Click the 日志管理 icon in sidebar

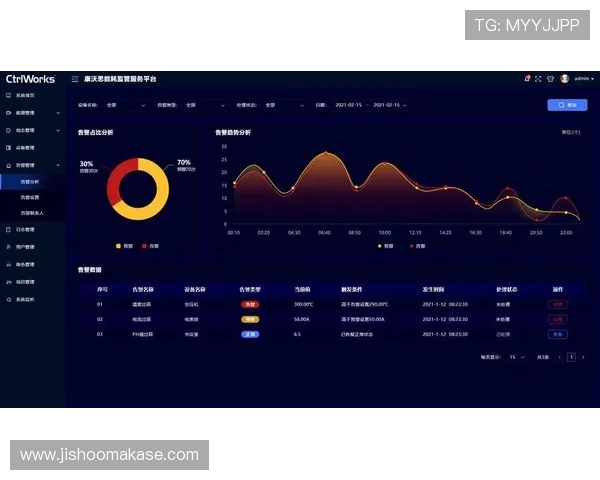(8, 229)
